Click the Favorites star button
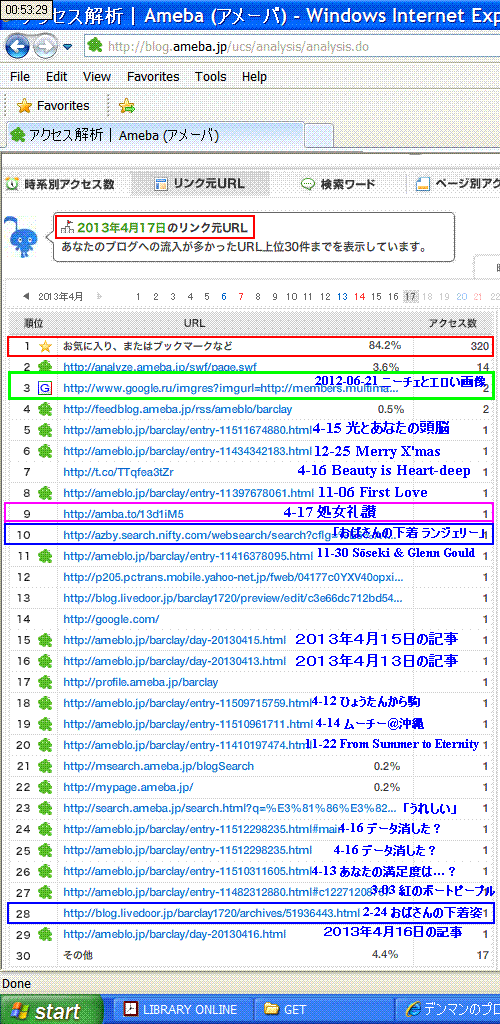Image resolution: width=500 pixels, height=1024 pixels. click(54, 105)
